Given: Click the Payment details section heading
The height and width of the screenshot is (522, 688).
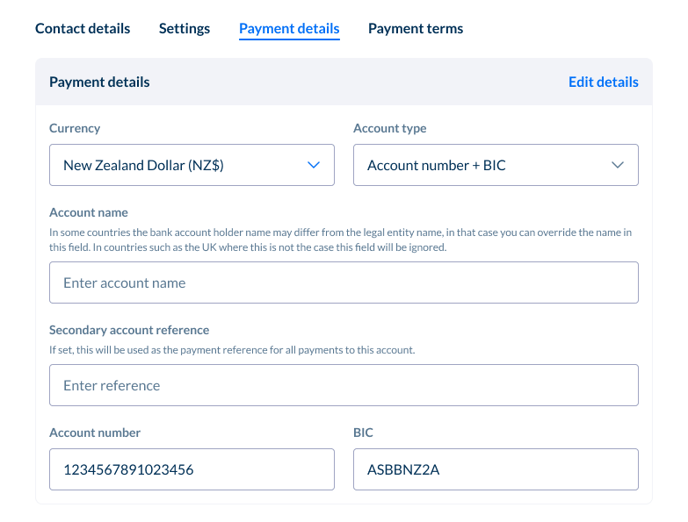Looking at the screenshot, I should [99, 82].
